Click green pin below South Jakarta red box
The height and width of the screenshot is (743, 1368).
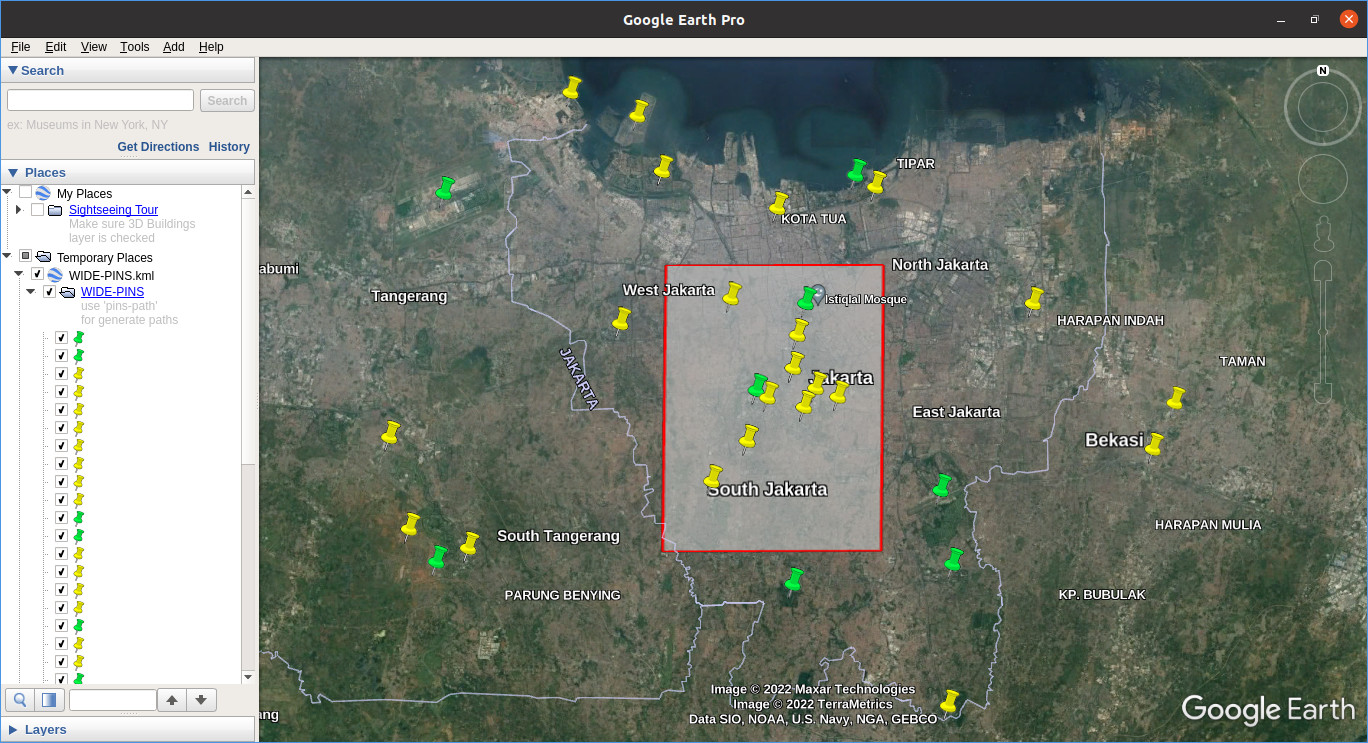[794, 580]
